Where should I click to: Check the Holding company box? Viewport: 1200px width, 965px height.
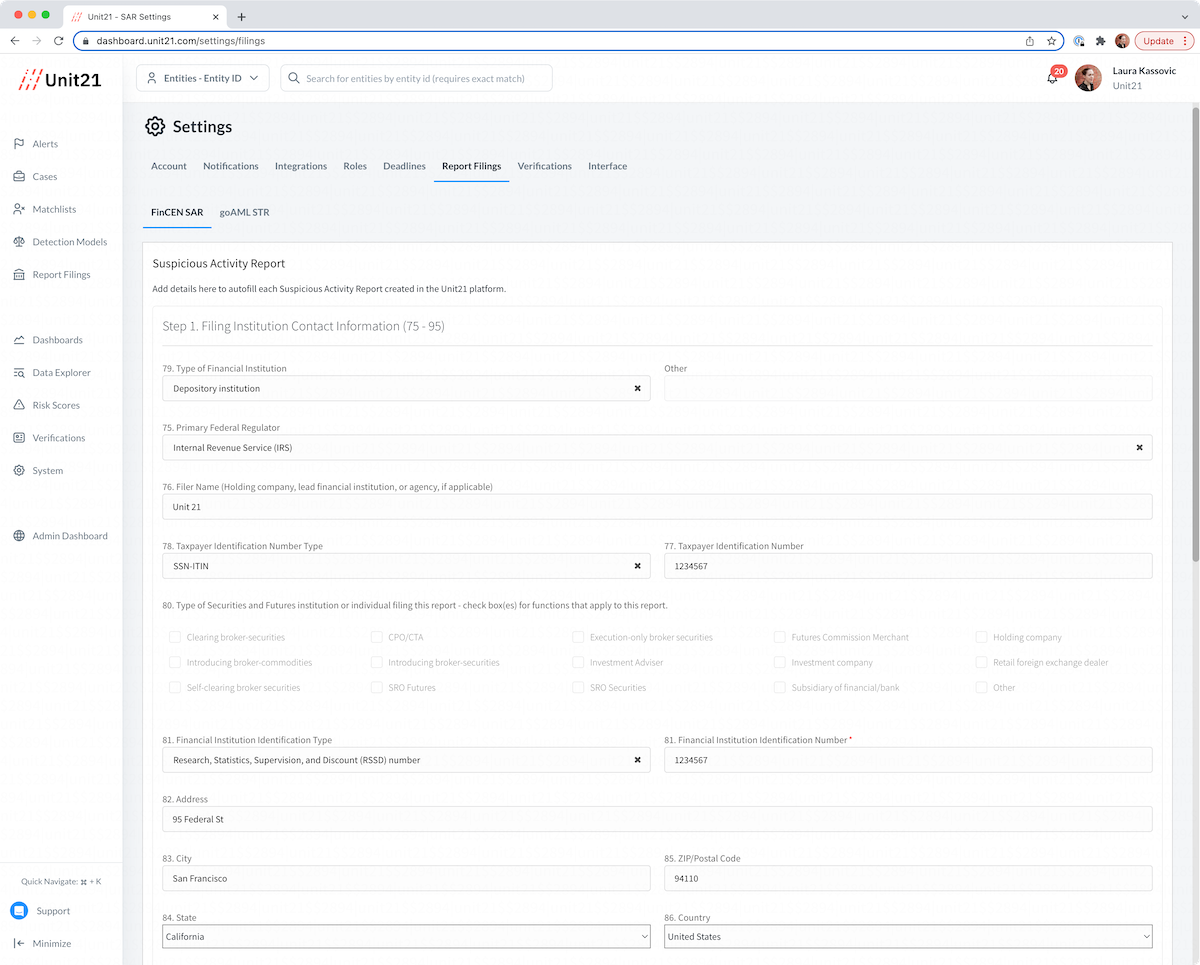[982, 637]
